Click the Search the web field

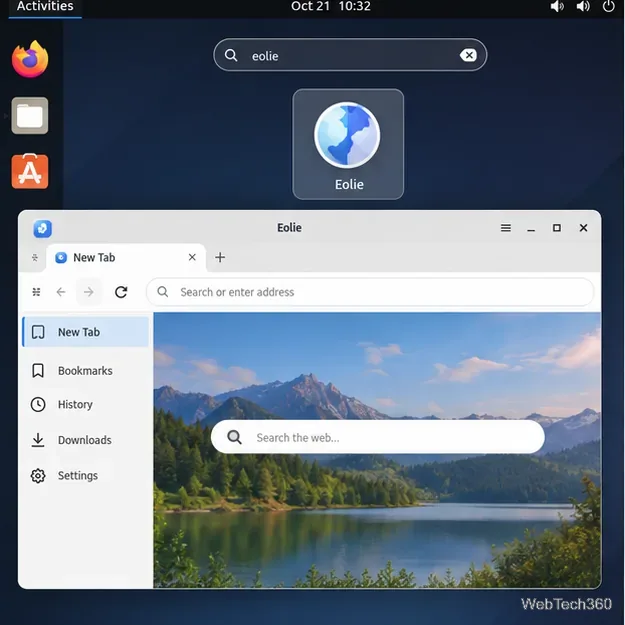377,437
